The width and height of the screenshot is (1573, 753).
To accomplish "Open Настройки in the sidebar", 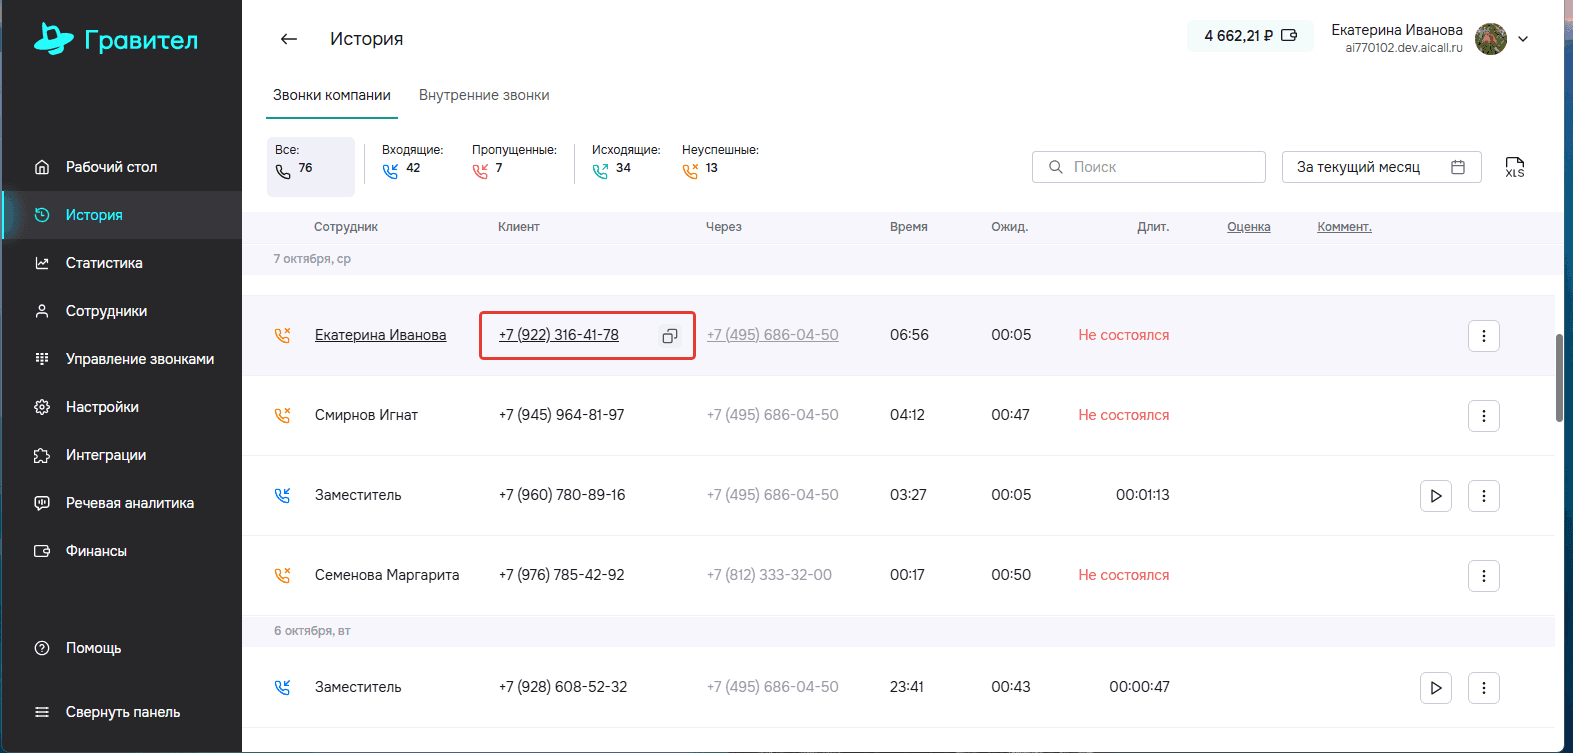I will click(x=121, y=407).
